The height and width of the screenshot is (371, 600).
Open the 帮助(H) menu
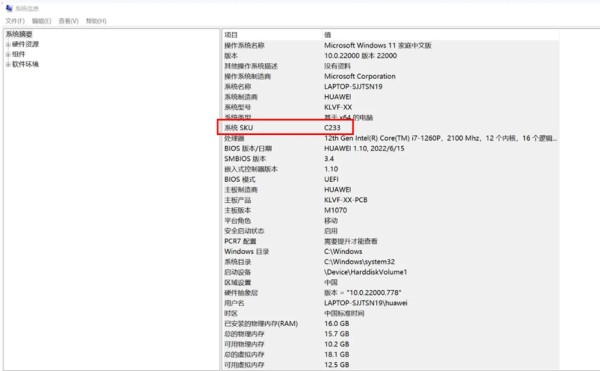96,21
